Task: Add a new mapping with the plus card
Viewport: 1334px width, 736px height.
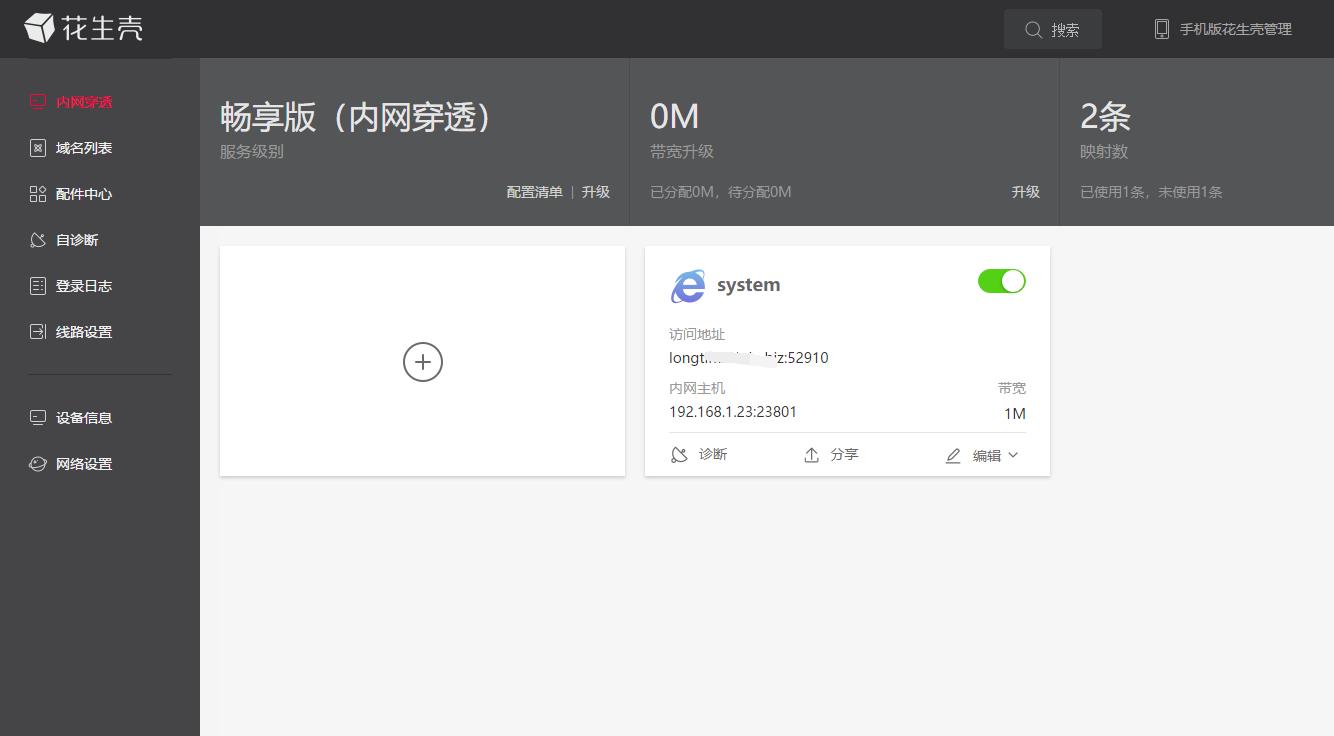Action: pyautogui.click(x=422, y=362)
